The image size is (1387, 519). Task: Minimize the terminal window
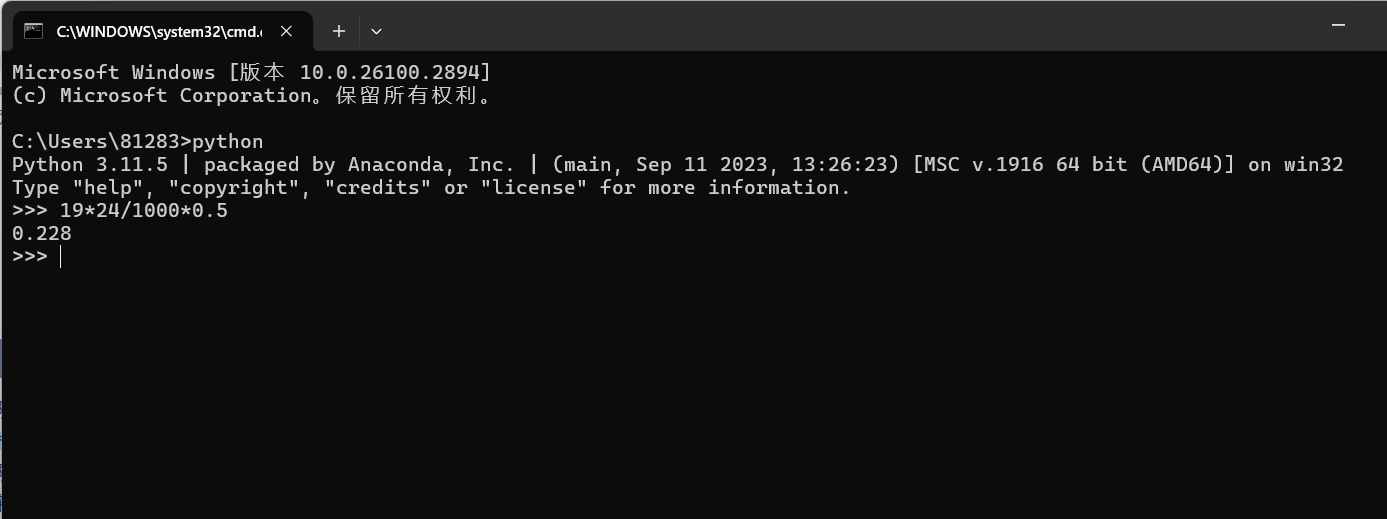coord(1338,25)
